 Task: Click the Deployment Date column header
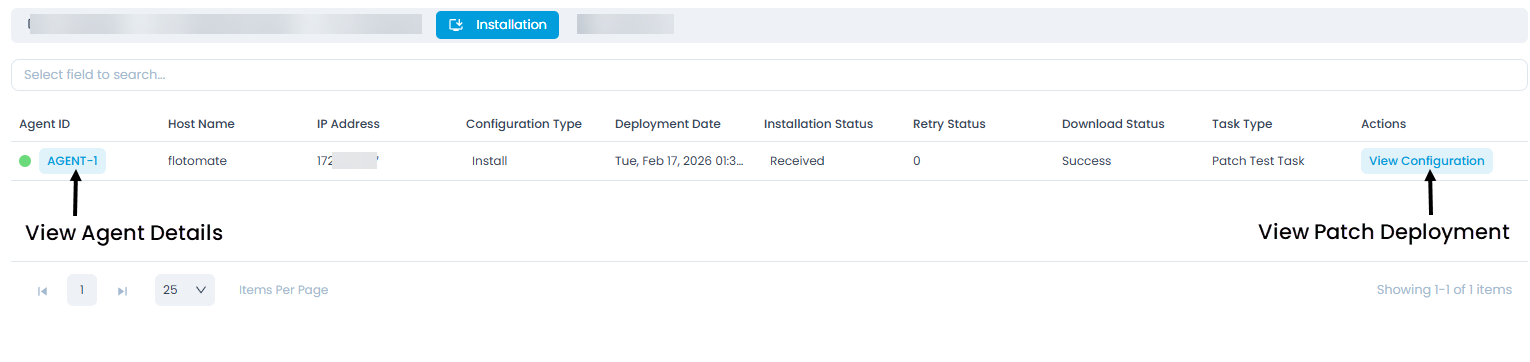coord(668,124)
